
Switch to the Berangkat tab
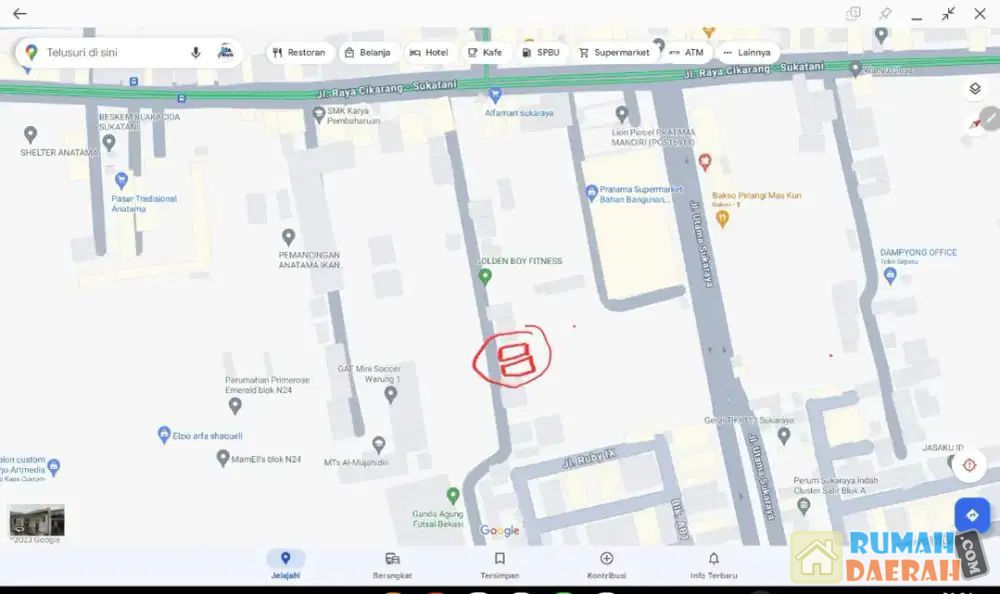coord(392,565)
